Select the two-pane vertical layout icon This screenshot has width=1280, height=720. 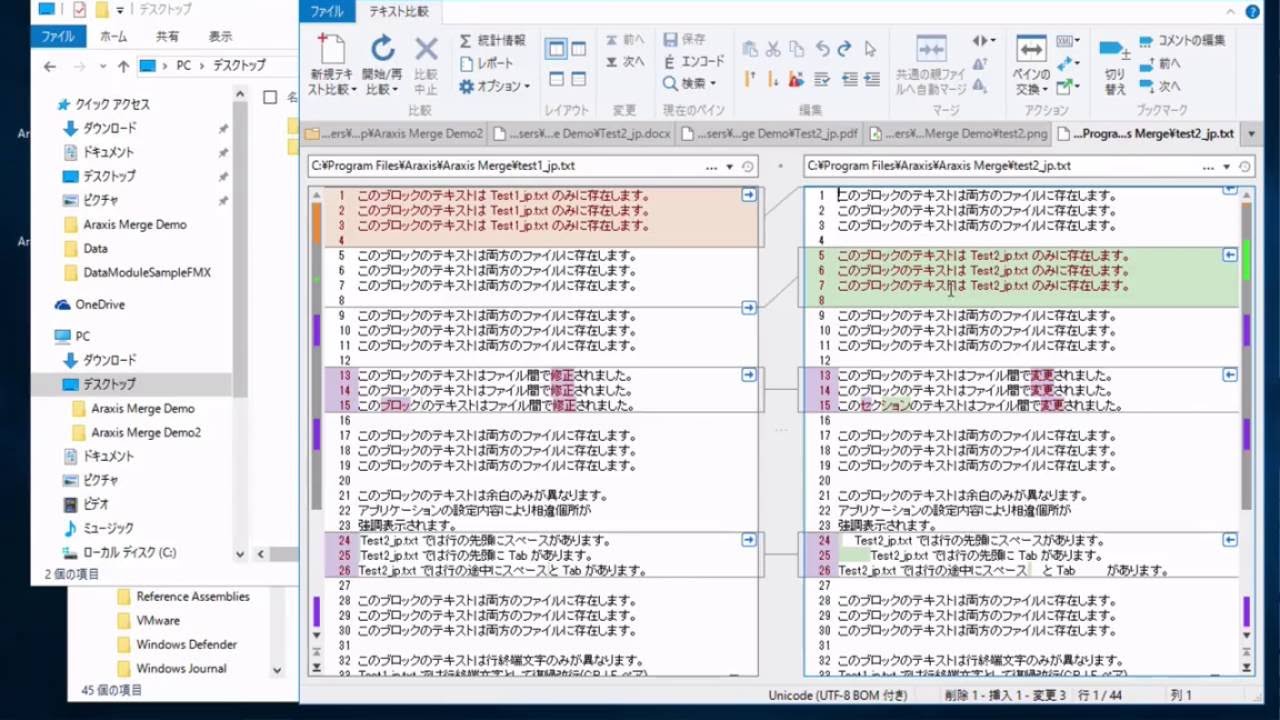[x=556, y=49]
